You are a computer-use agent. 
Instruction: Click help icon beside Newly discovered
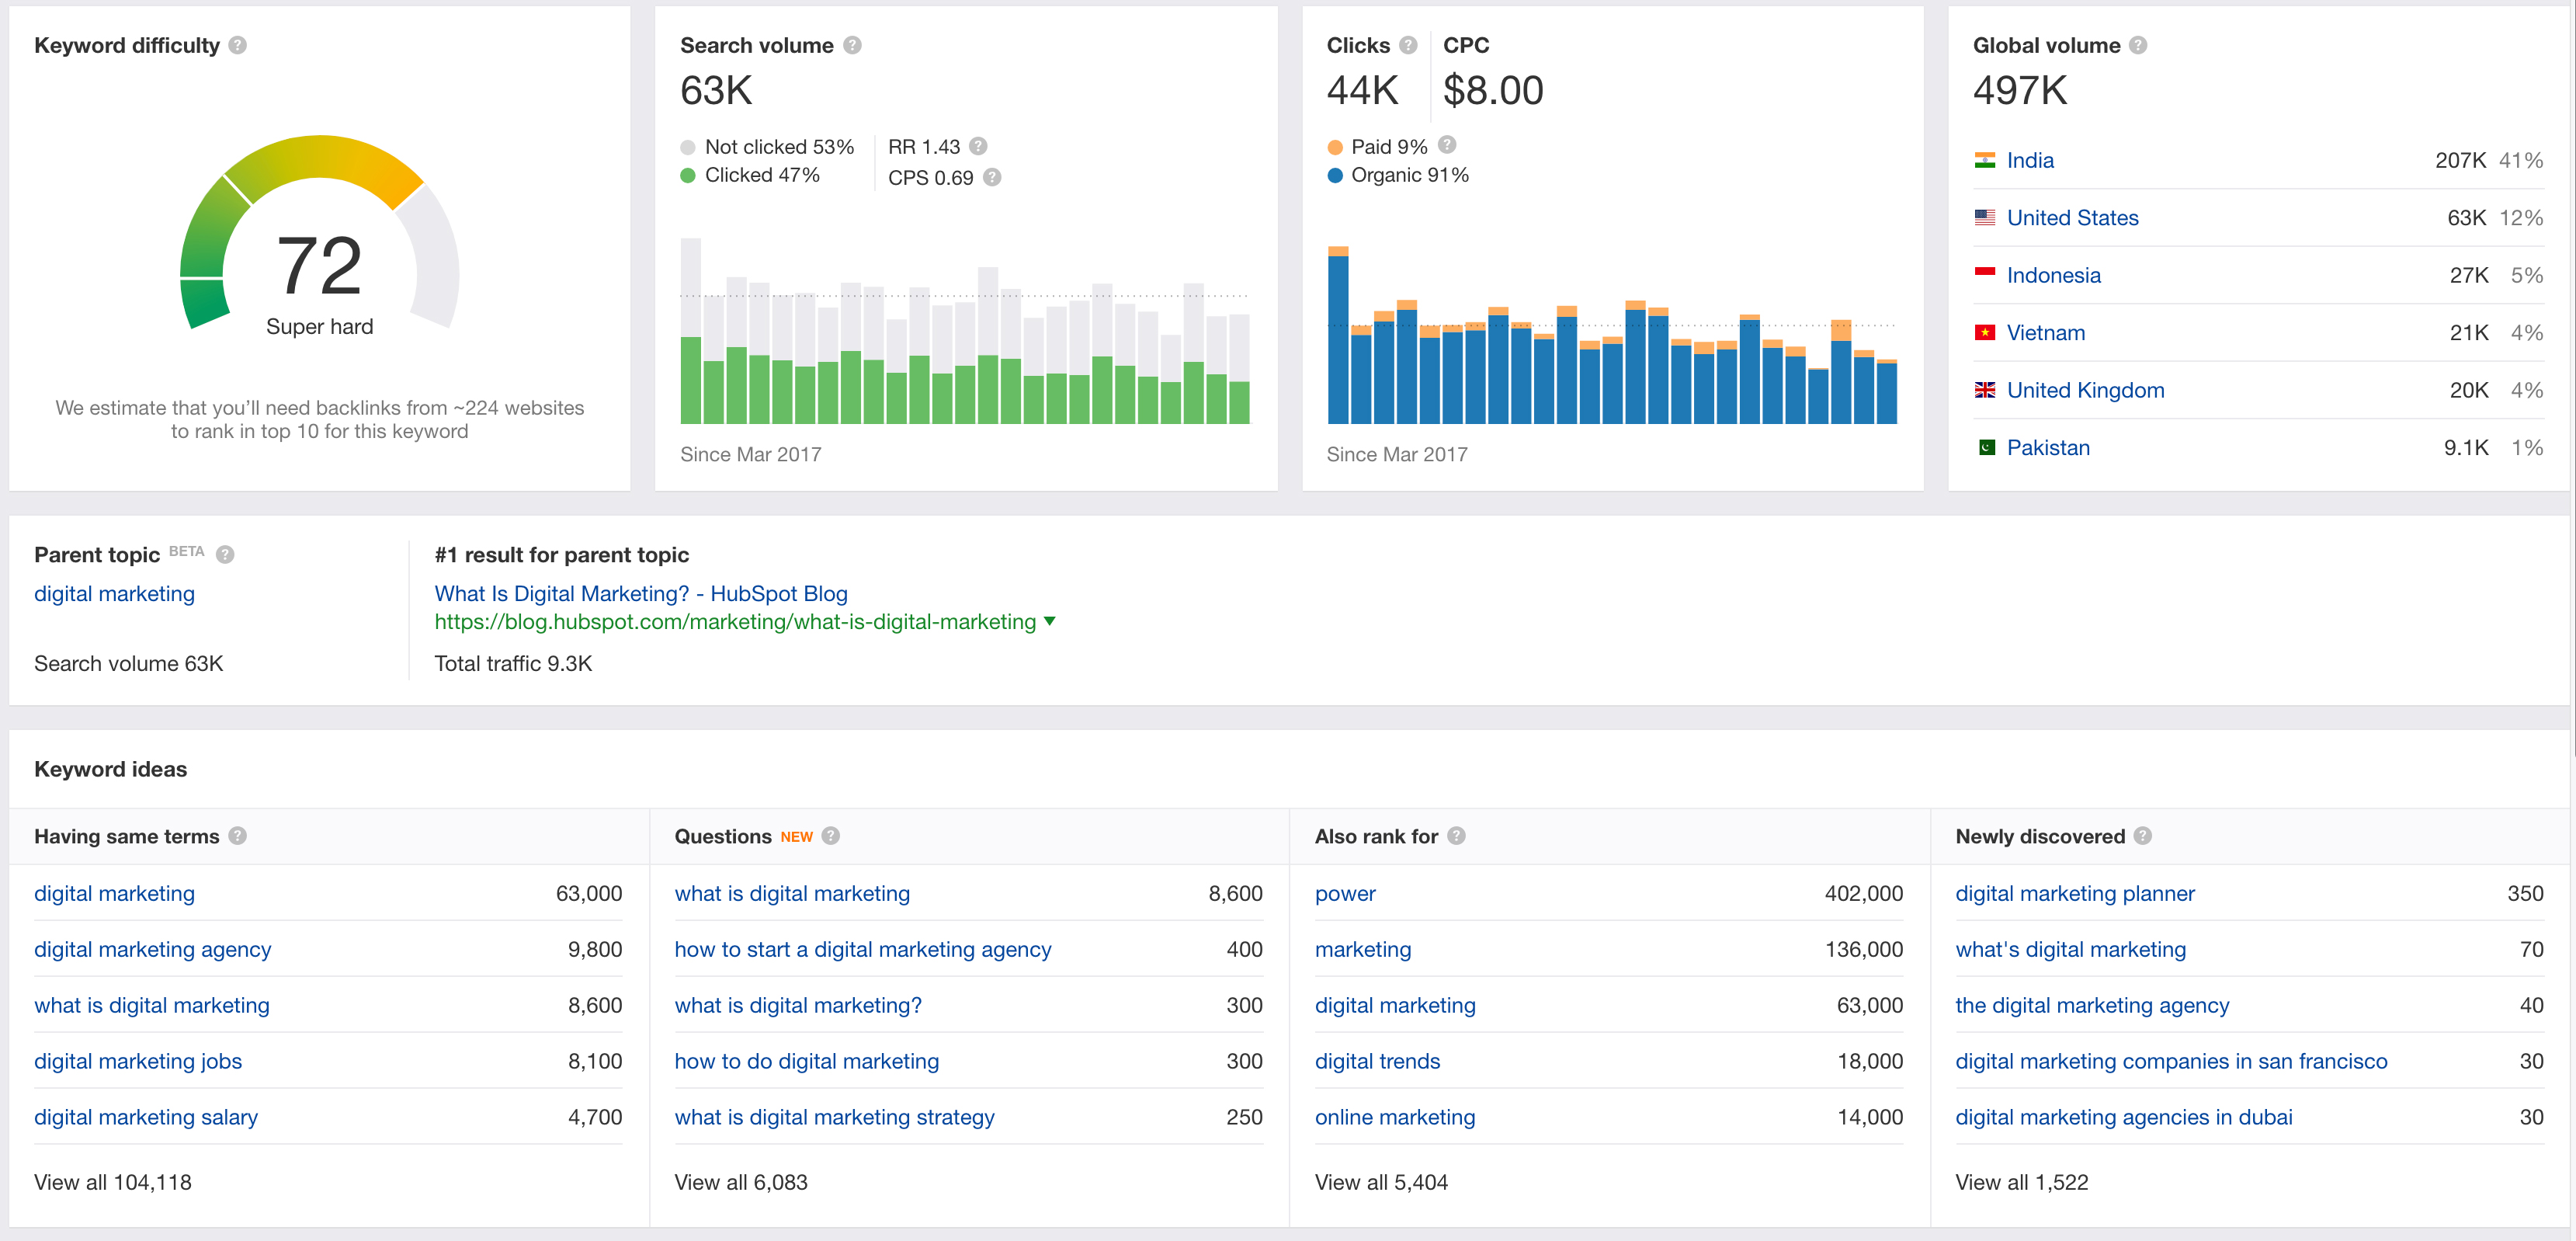2143,836
